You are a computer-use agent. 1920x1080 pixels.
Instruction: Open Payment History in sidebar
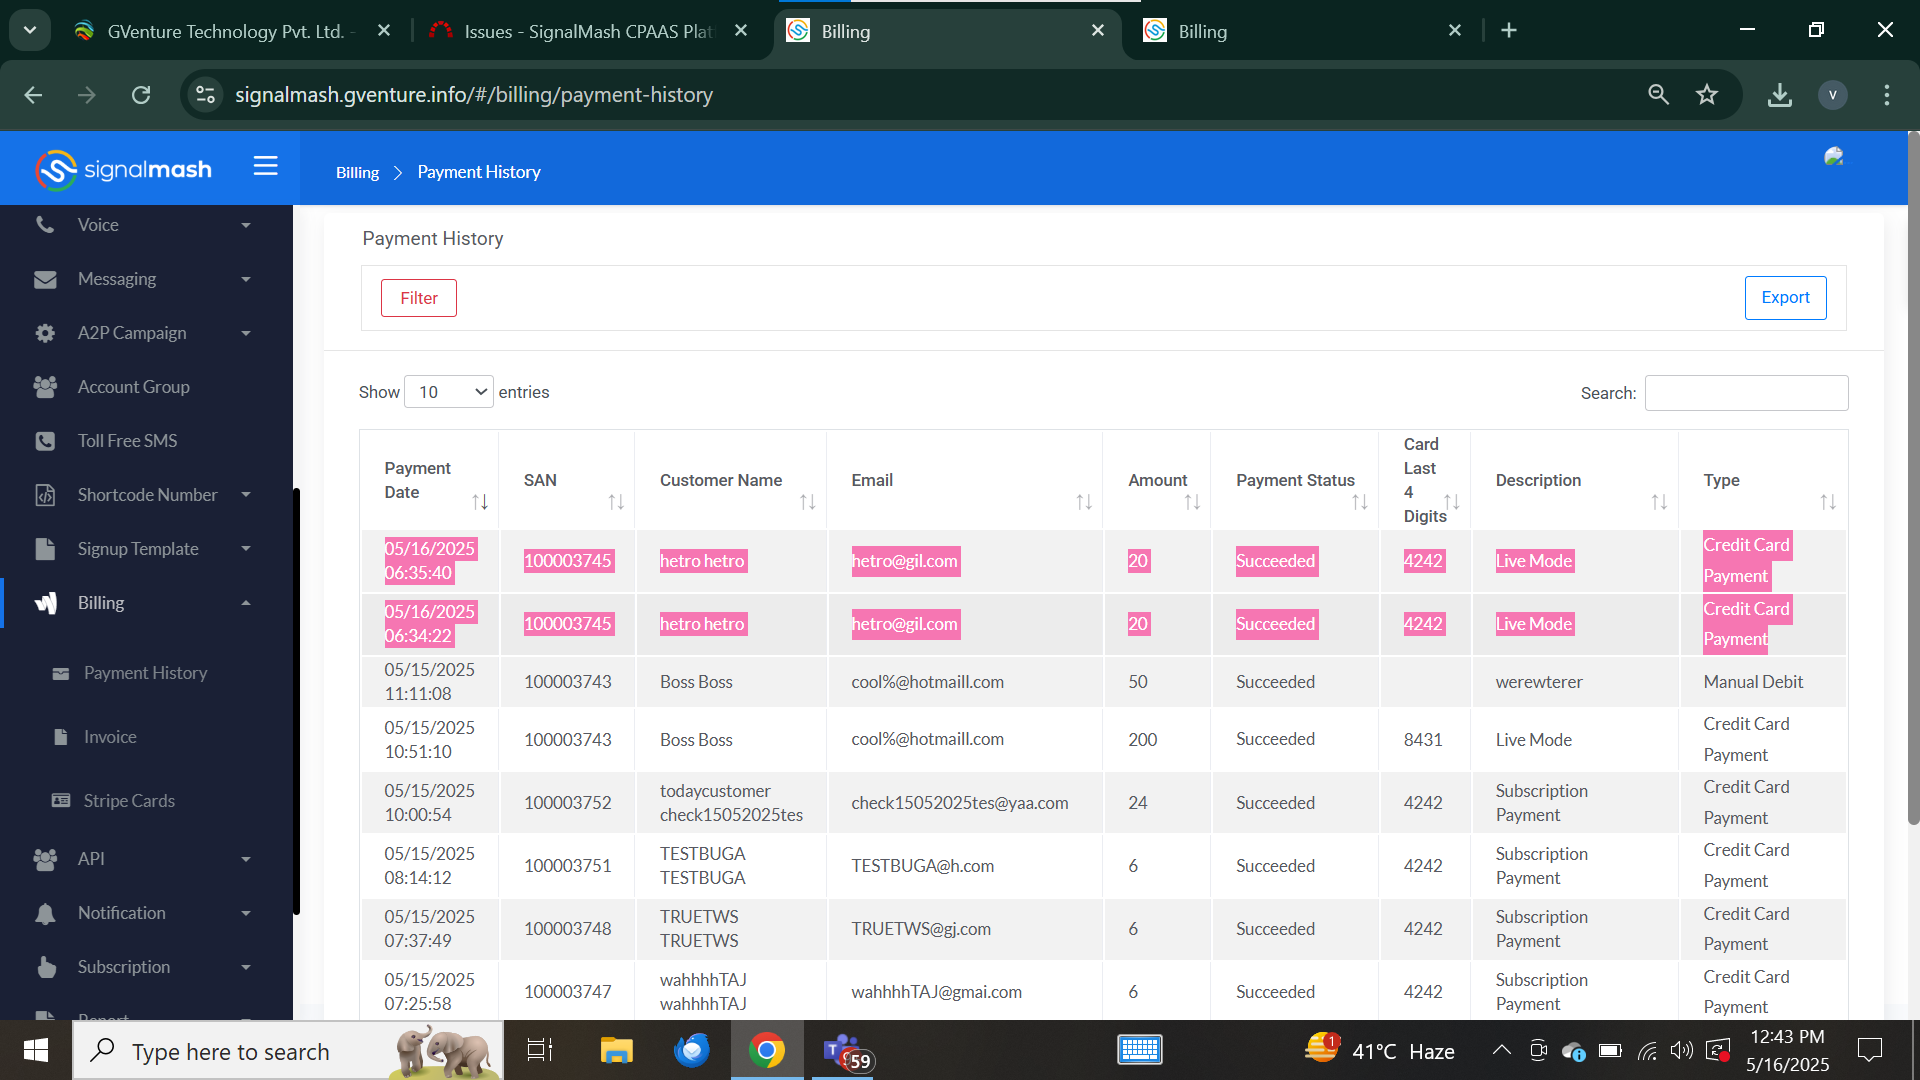point(145,673)
